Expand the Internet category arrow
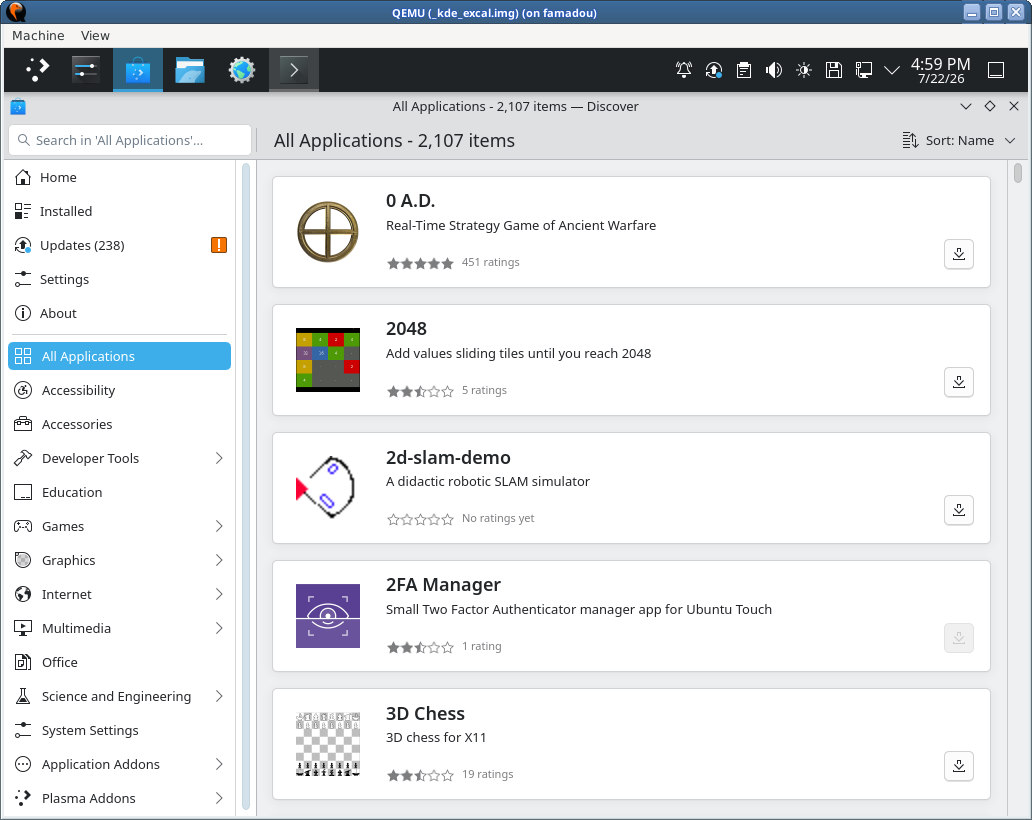Screen dimensions: 1032x820 219,594
